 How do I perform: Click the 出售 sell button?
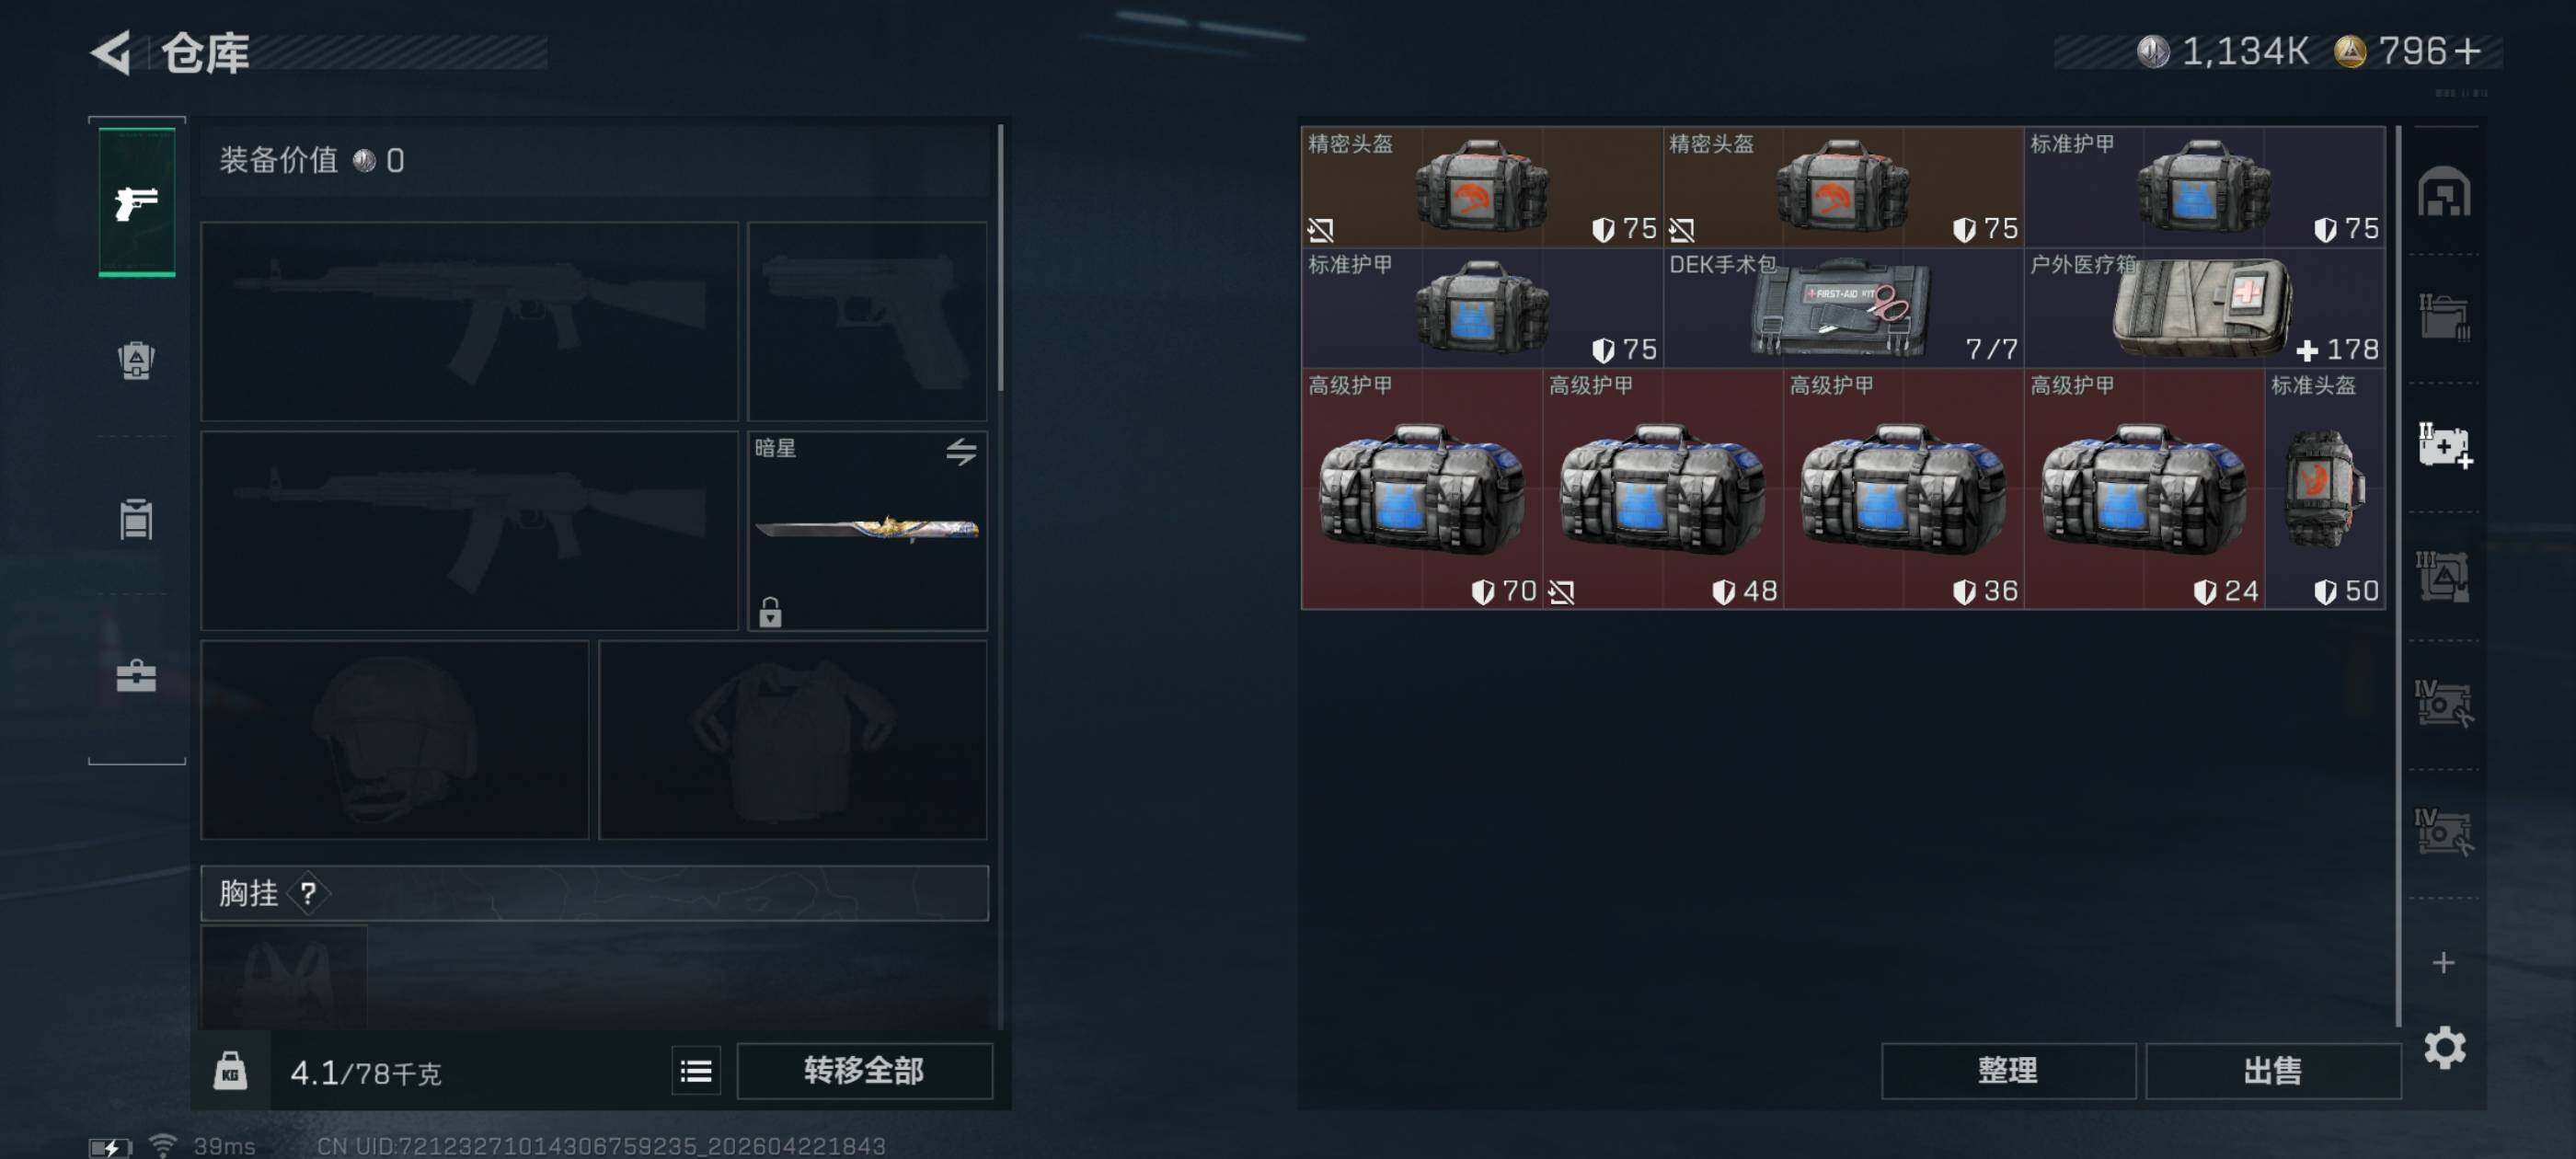point(2272,1071)
